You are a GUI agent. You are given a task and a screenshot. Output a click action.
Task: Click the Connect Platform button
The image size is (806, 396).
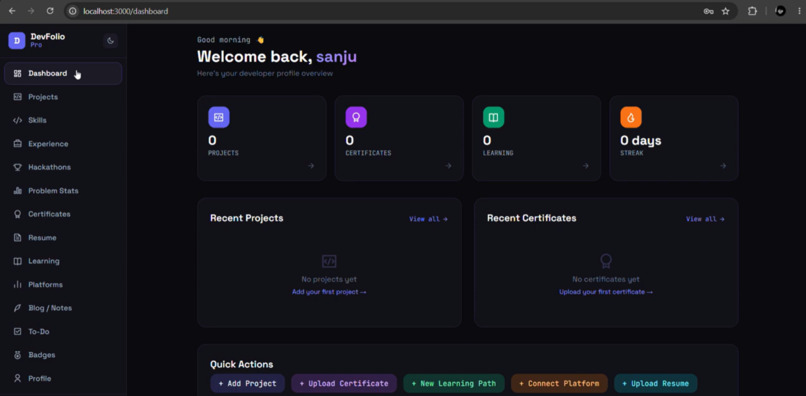[x=559, y=384]
